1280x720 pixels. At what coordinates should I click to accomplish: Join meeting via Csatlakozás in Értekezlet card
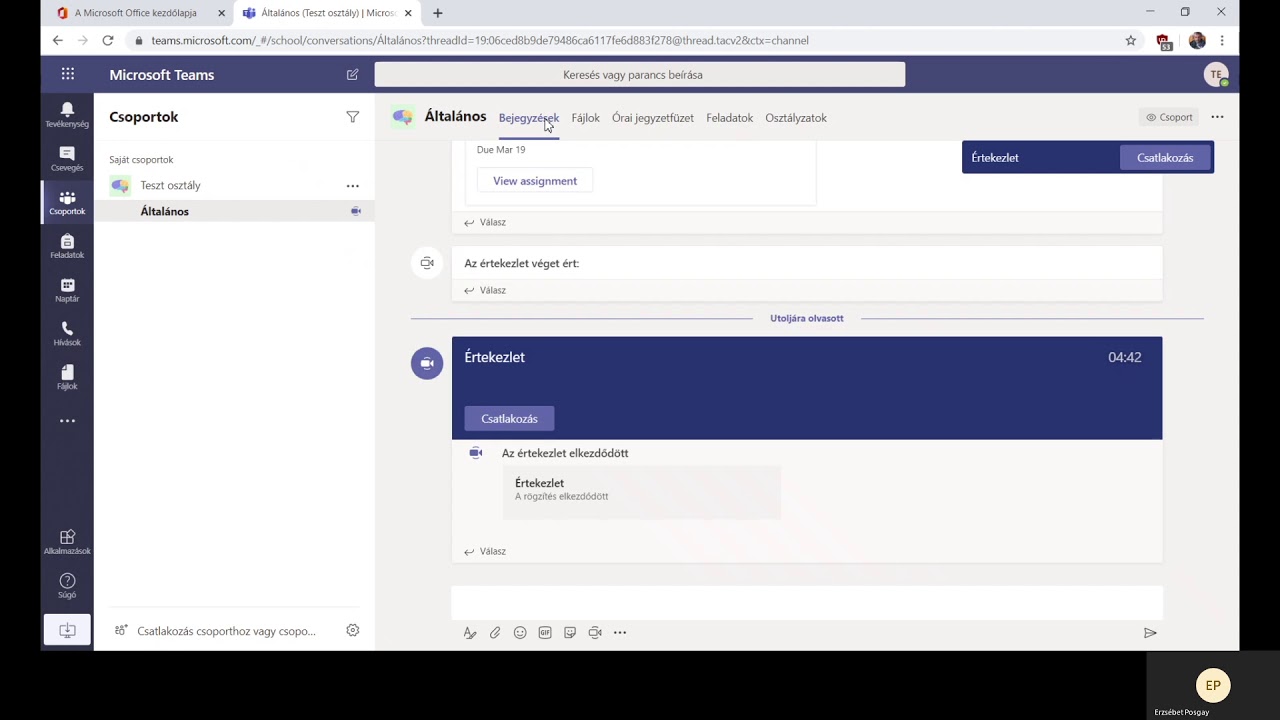(x=509, y=419)
